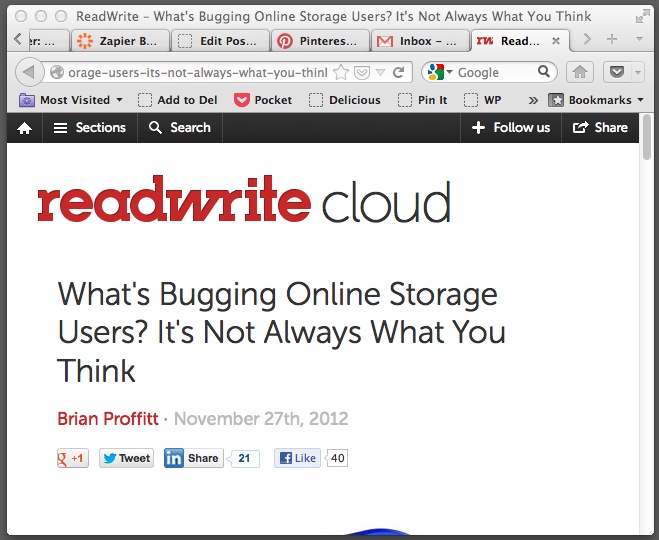
Task: Go back with the browser back arrow
Action: (29, 72)
